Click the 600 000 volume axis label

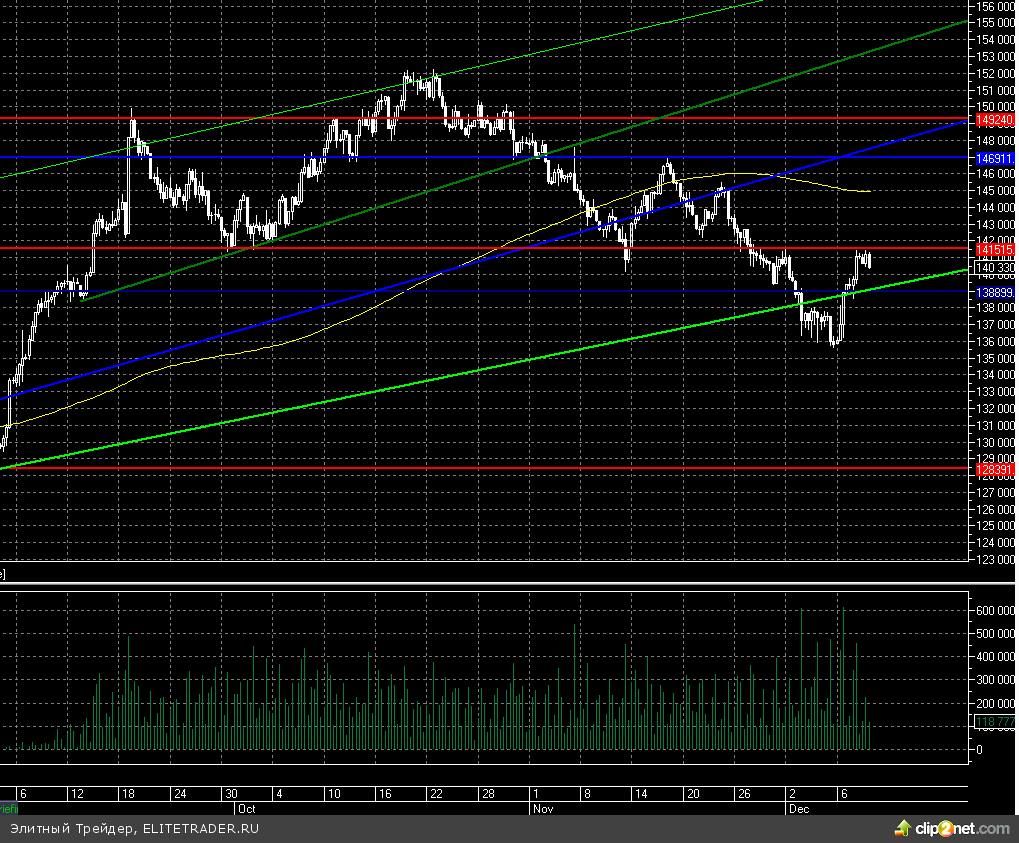click(995, 610)
